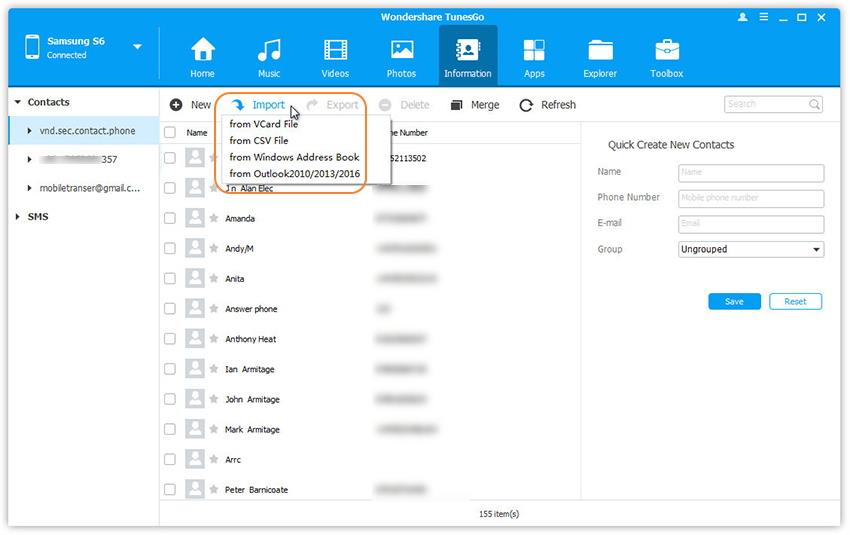Open the Photos section icon
850x535 pixels.
402,50
